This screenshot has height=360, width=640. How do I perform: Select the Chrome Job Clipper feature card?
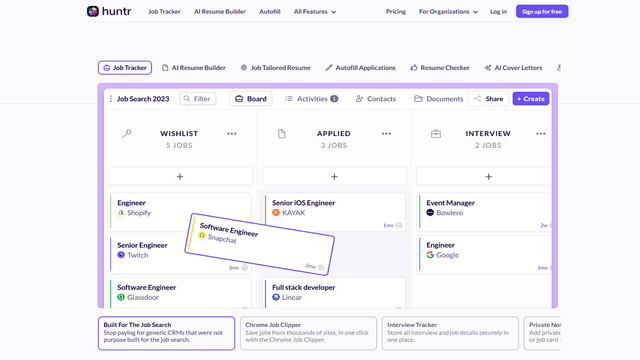click(308, 333)
